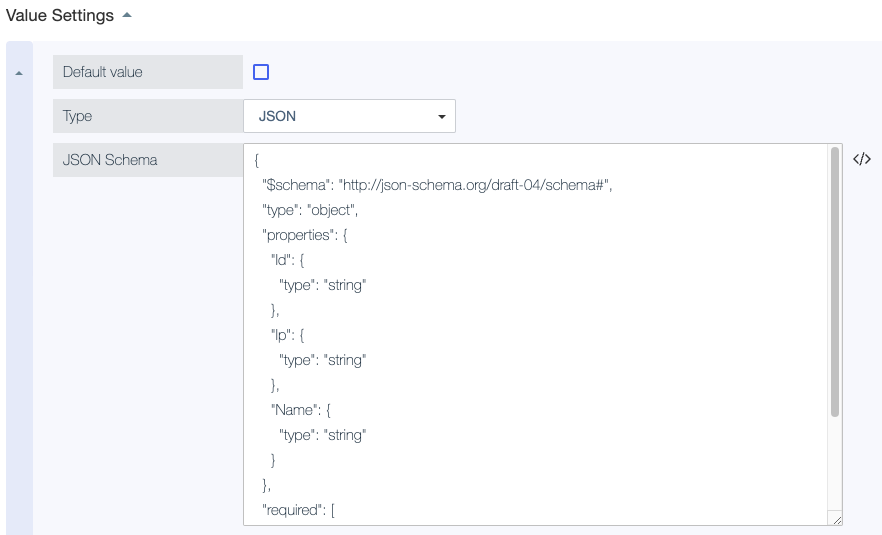Click the "Ip": { line
Screen dimensions: 882x535
pos(287,335)
